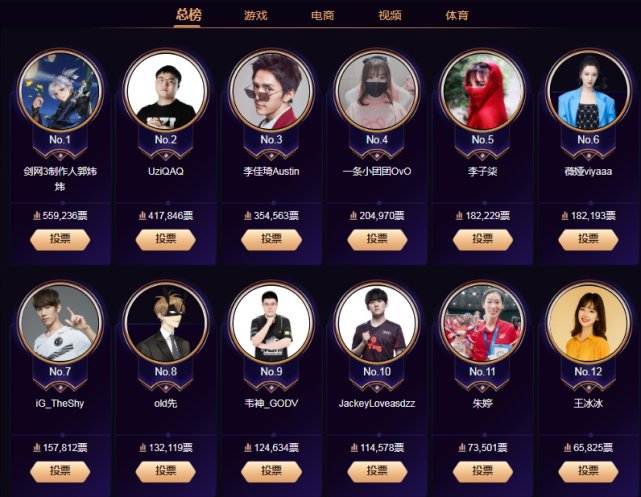The image size is (641, 497).
Task: Vote for UziQAQ with 投票 button
Action: coord(166,240)
